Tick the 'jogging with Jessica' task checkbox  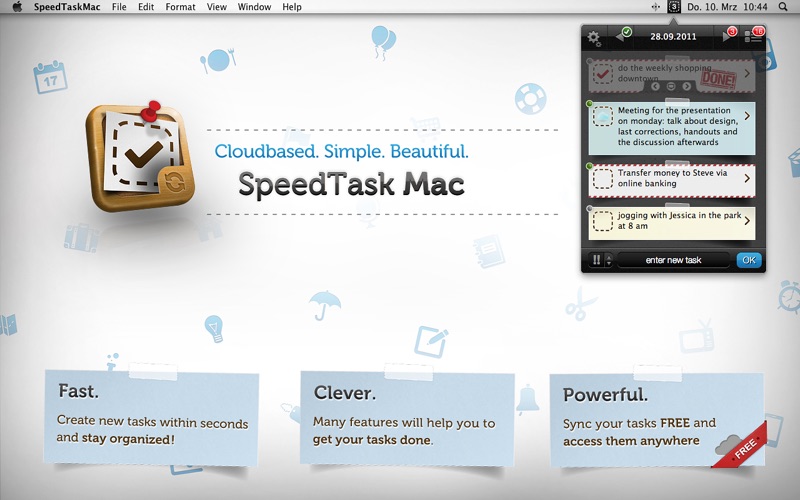coord(603,221)
